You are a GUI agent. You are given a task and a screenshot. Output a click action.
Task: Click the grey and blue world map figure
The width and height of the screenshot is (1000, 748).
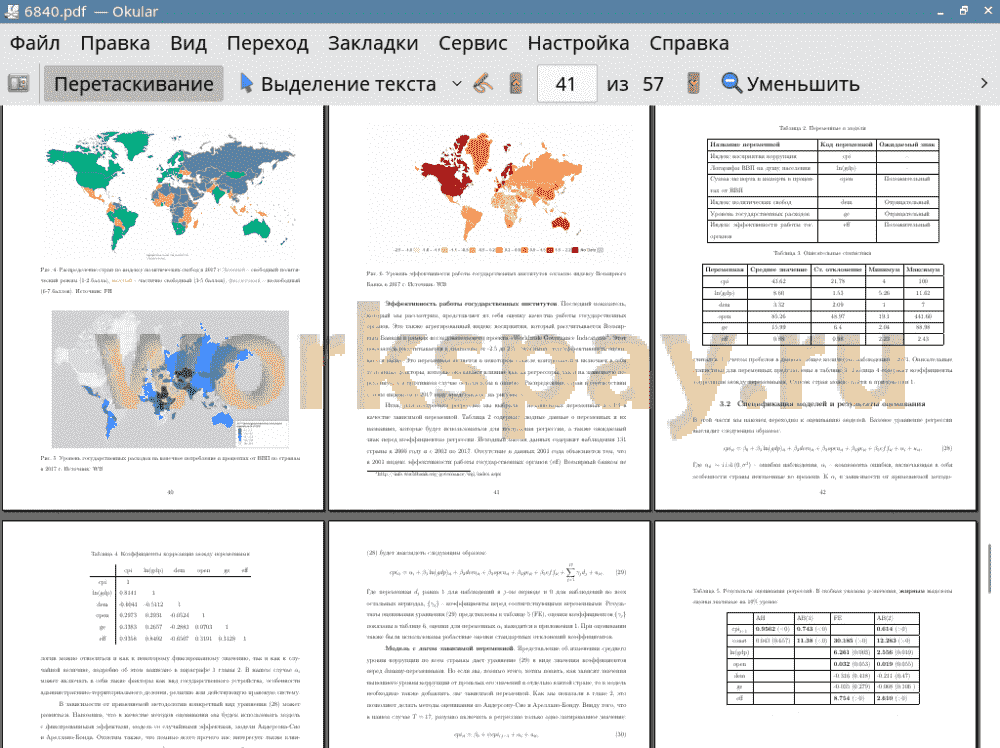(x=170, y=379)
